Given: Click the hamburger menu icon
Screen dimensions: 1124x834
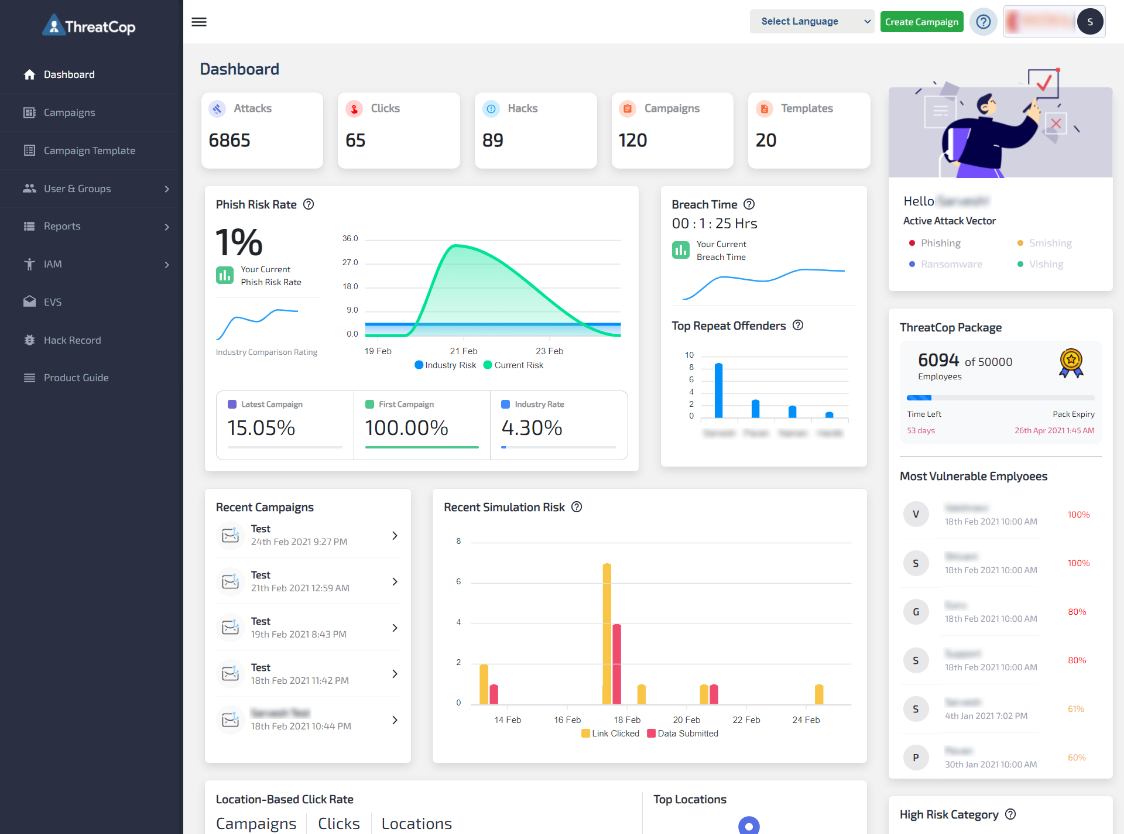Looking at the screenshot, I should (199, 22).
